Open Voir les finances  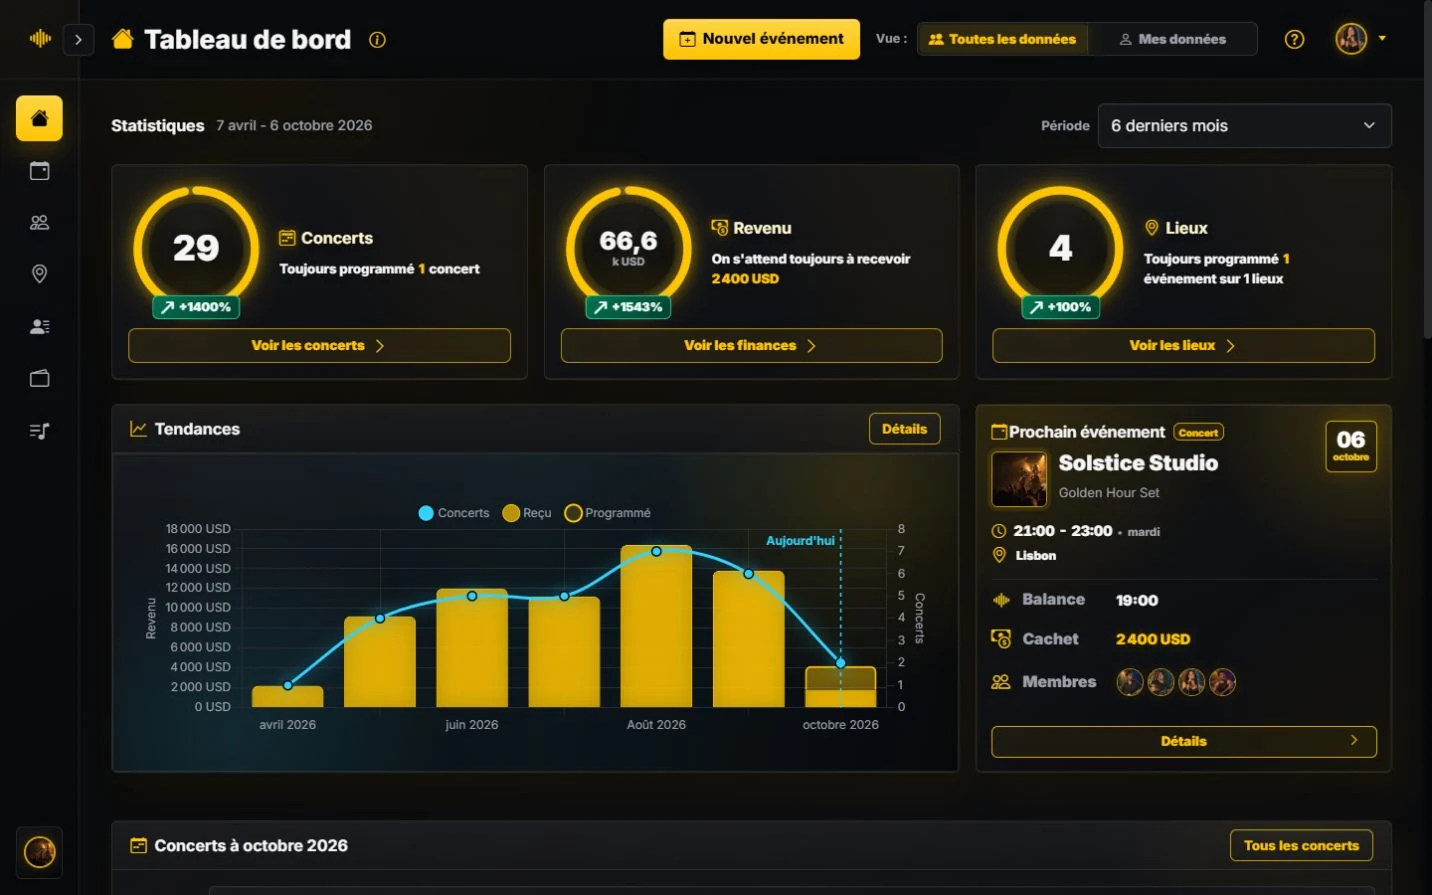pyautogui.click(x=751, y=346)
